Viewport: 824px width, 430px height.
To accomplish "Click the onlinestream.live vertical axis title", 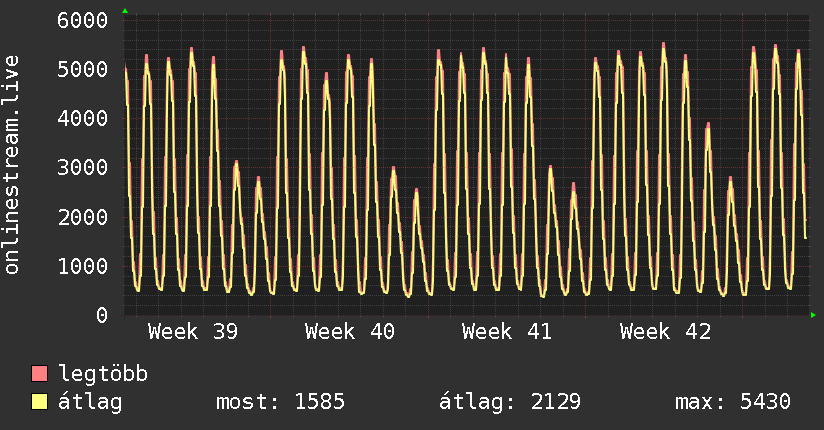I will pyautogui.click(x=11, y=165).
